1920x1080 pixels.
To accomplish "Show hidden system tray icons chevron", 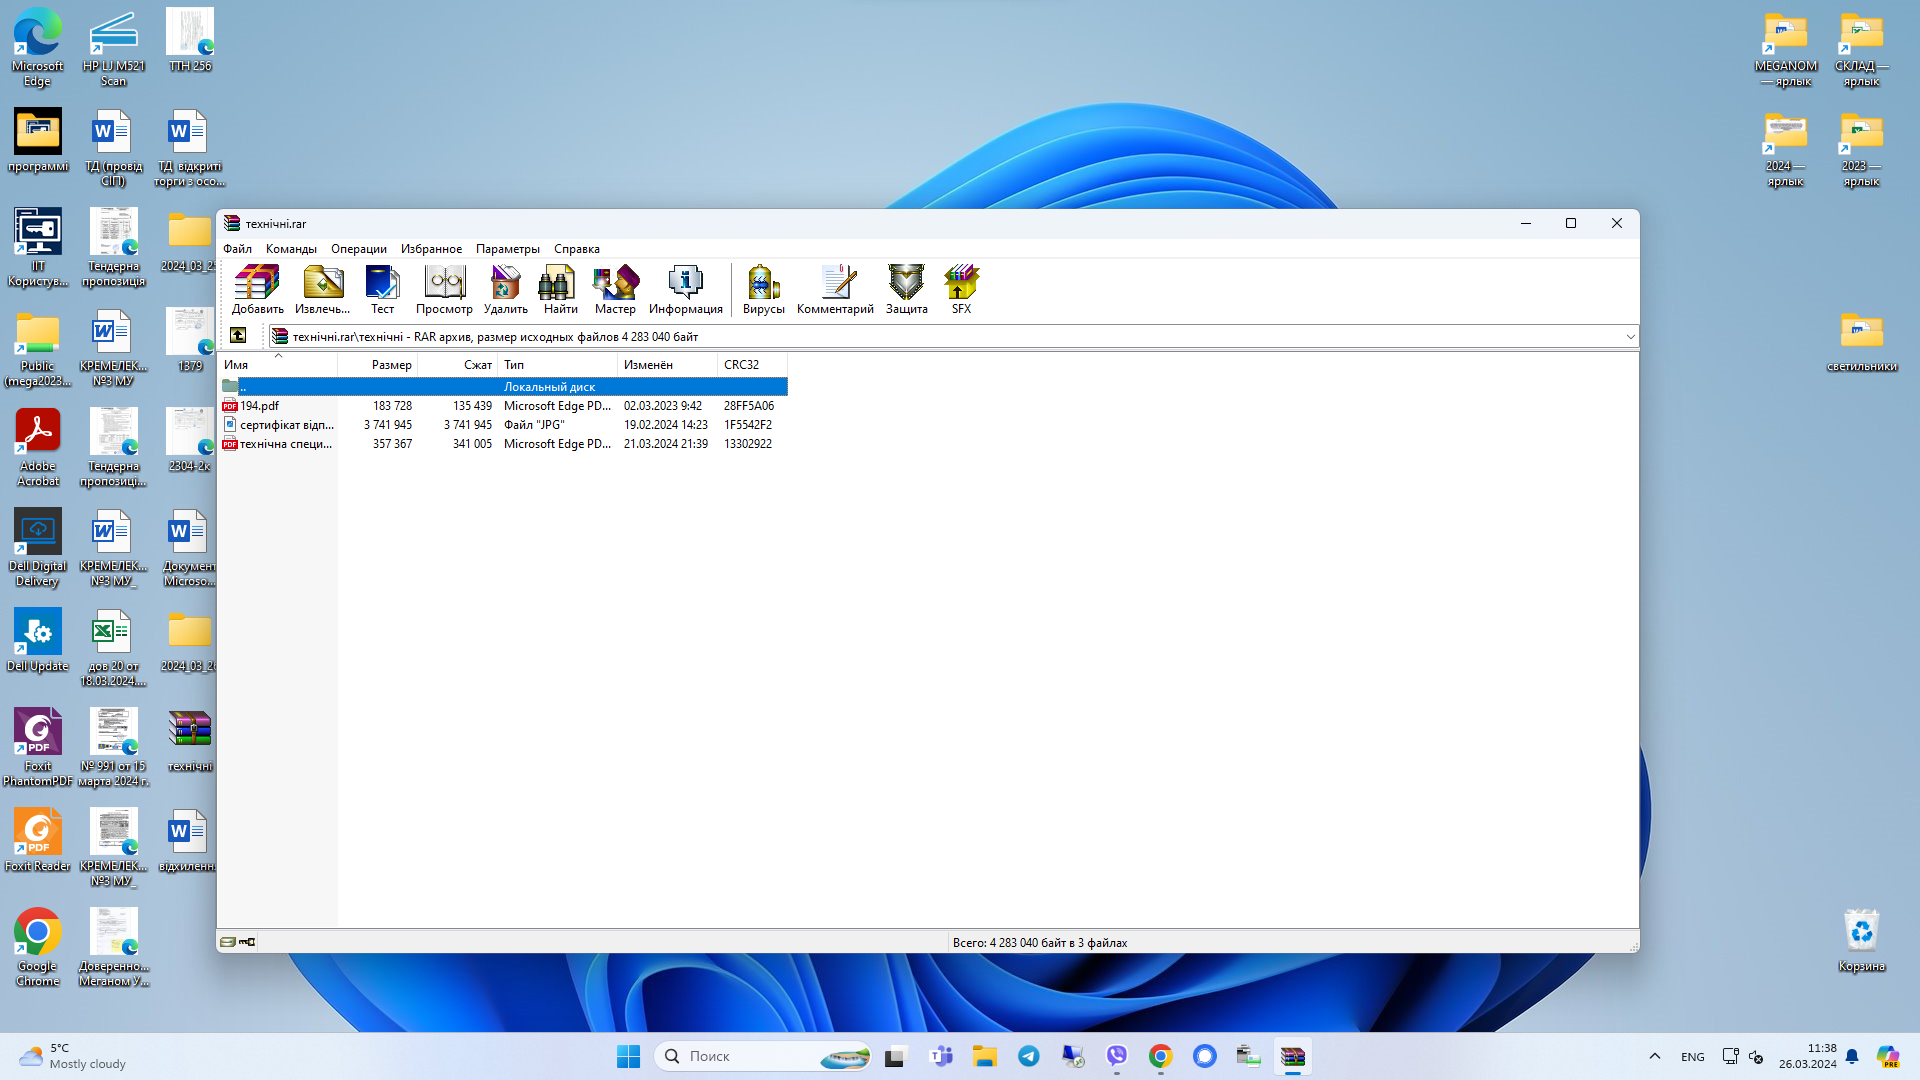I will coord(1654,1056).
